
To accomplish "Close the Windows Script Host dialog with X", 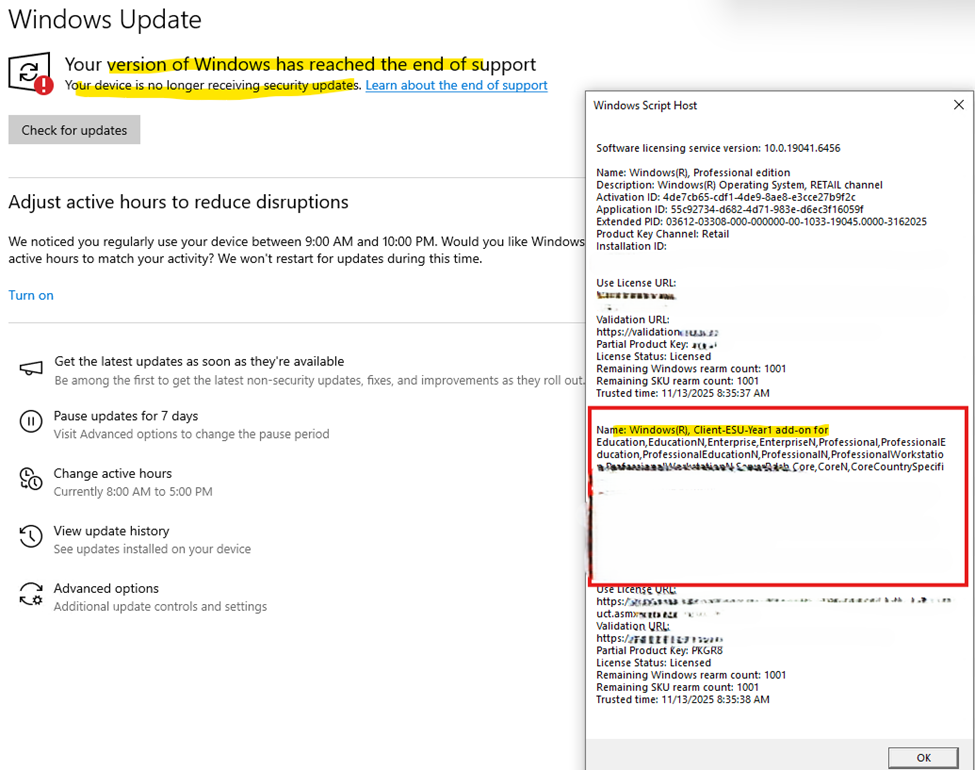I will 958,105.
